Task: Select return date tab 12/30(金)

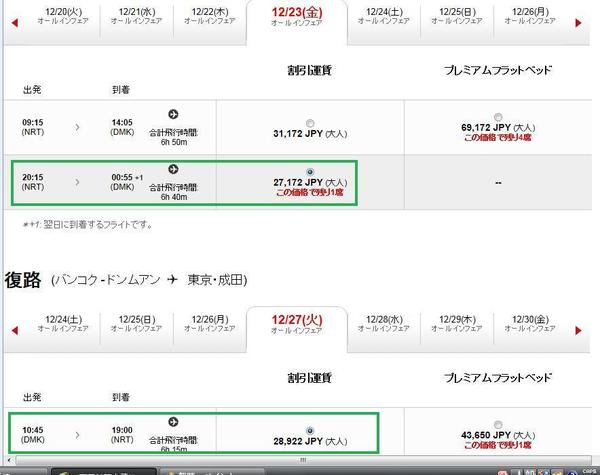Action: coord(530,323)
